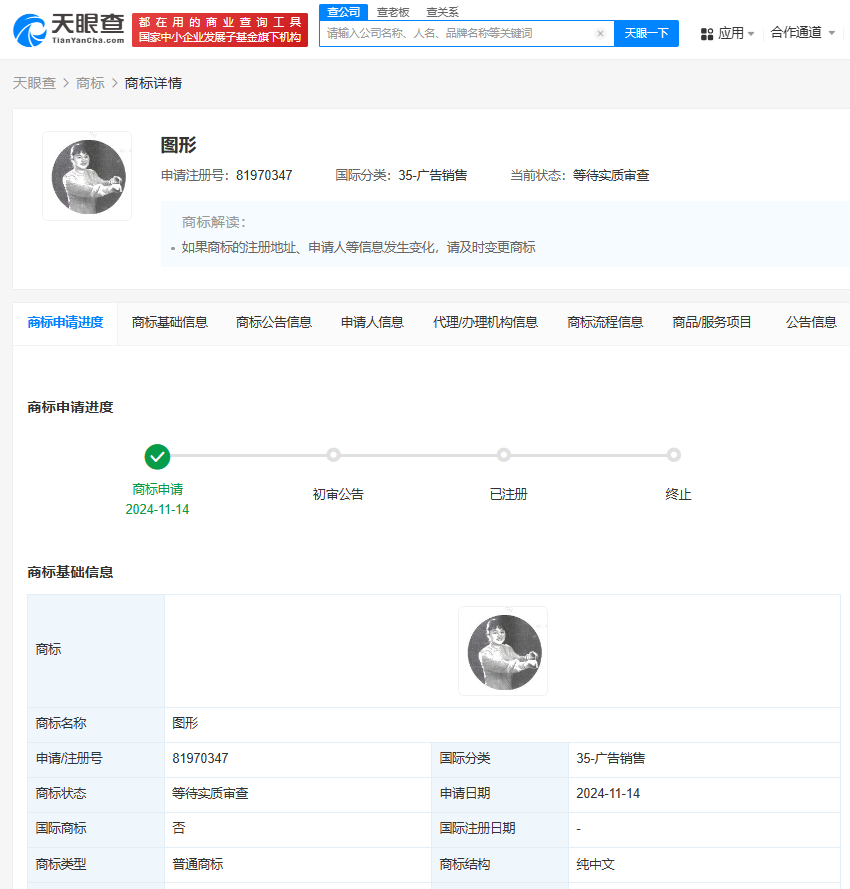
Task: Open the 代理/办理机构信息 tab
Action: 485,323
